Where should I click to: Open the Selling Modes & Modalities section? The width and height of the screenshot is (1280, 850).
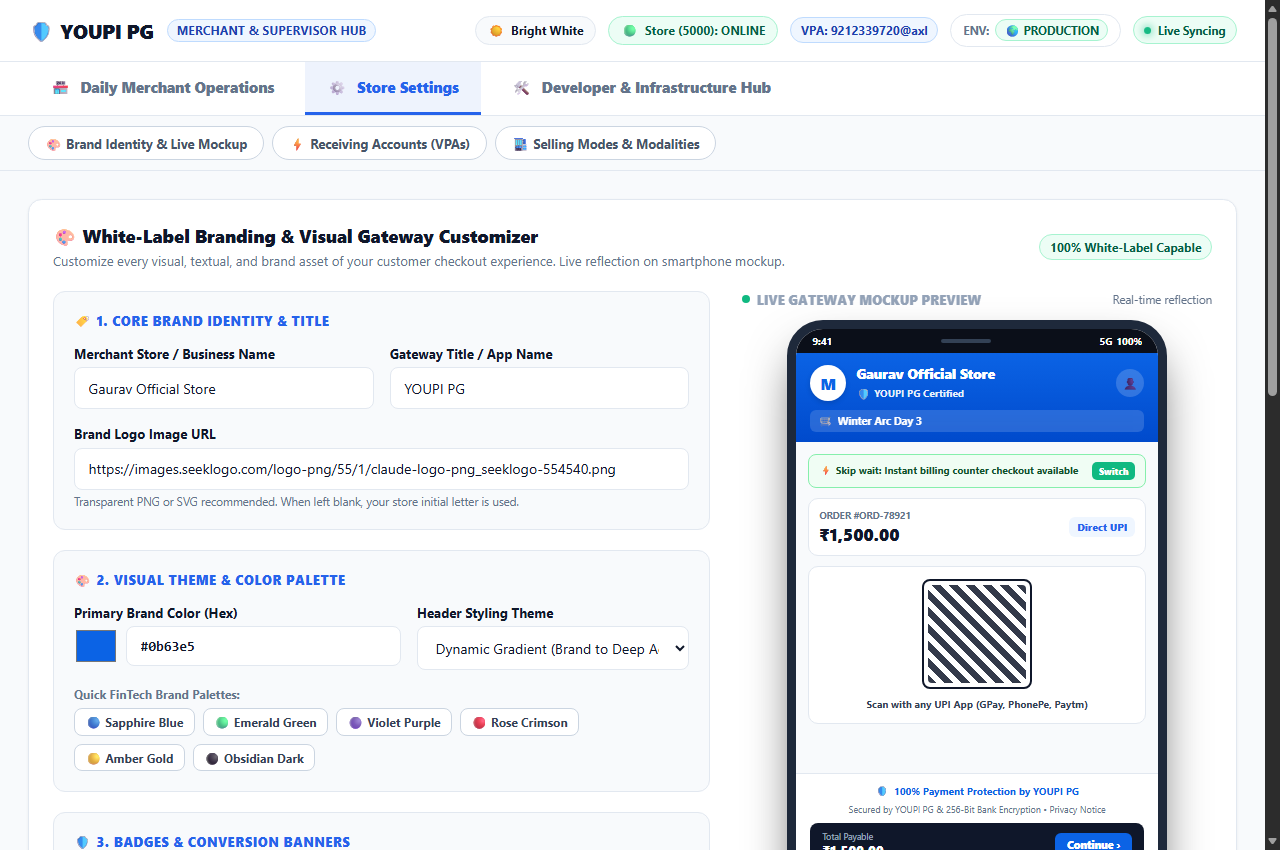(605, 144)
